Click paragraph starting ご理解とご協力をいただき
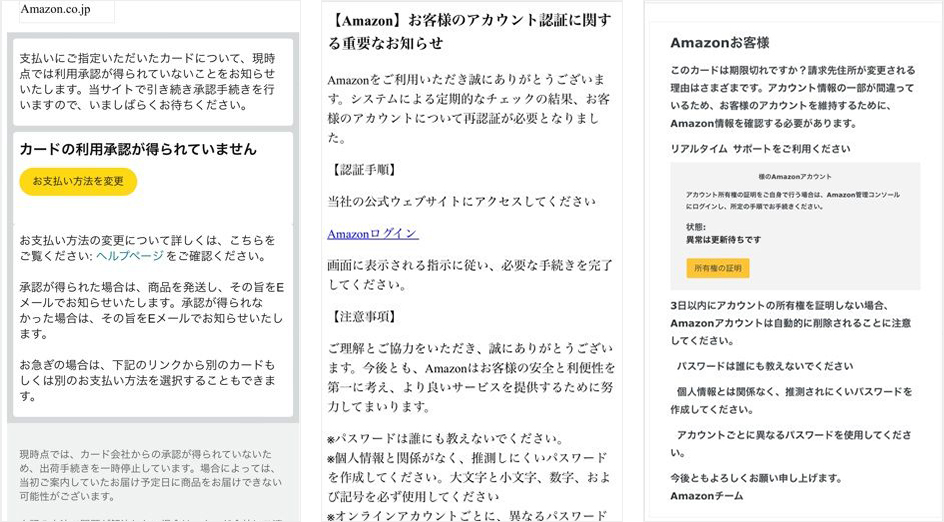The image size is (944, 522). pyautogui.click(x=471, y=378)
